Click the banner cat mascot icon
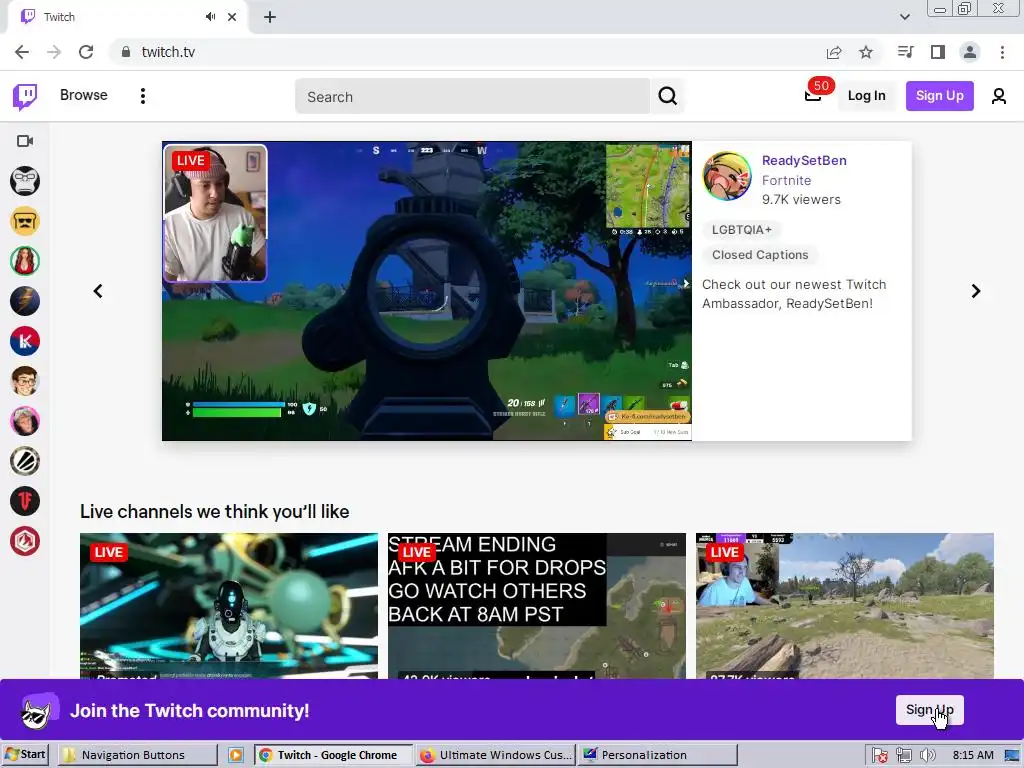The height and width of the screenshot is (768, 1024). [39, 711]
